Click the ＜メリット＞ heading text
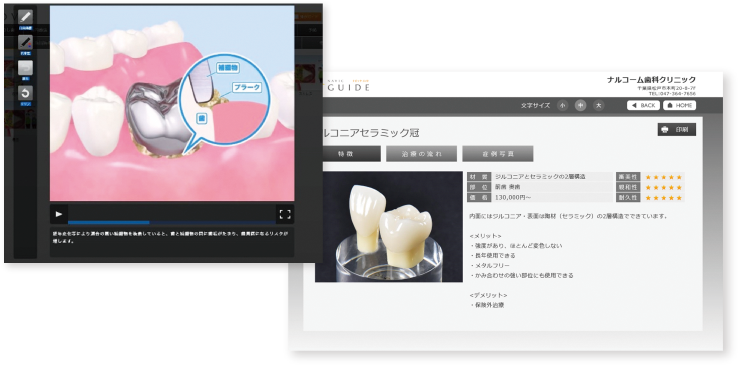This screenshot has height=365, width=738. (485, 236)
